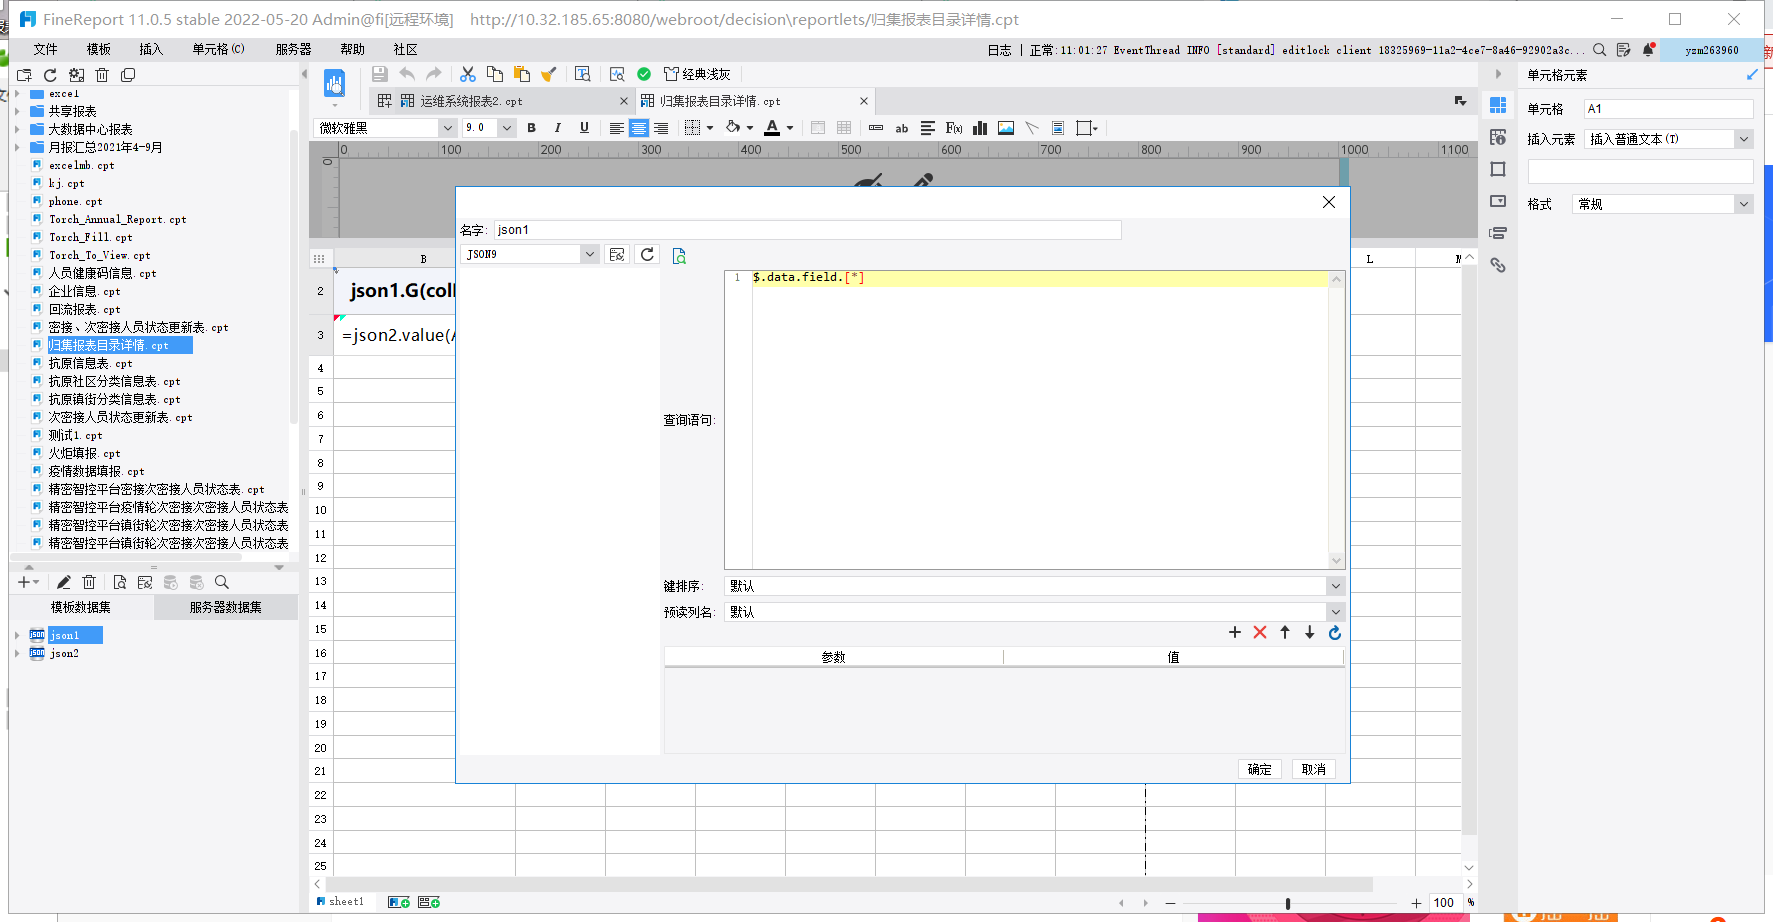1773x922 pixels.
Task: Align cell text left
Action: (x=617, y=128)
